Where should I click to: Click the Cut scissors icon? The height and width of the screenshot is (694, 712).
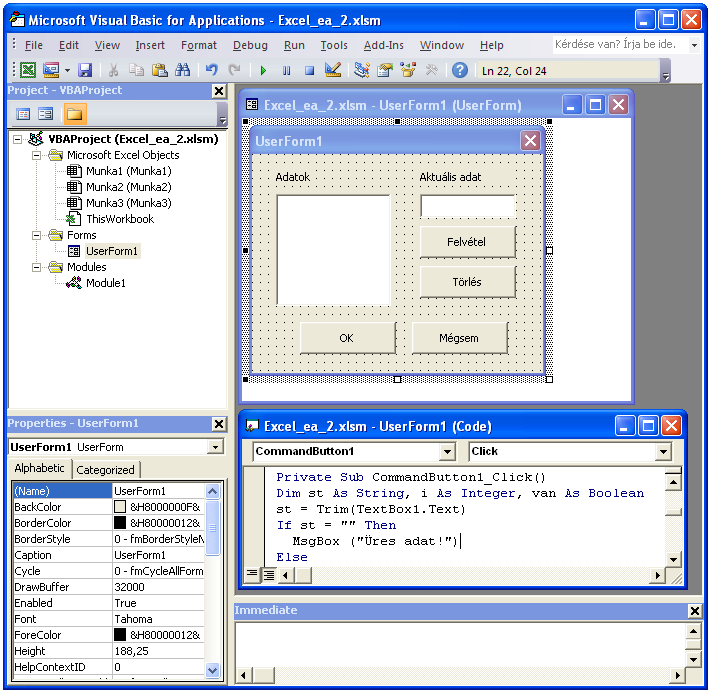tap(114, 70)
